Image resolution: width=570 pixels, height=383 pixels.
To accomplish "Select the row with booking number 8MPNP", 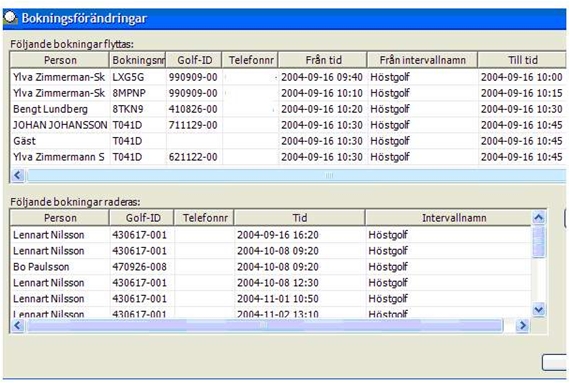I will point(288,93).
